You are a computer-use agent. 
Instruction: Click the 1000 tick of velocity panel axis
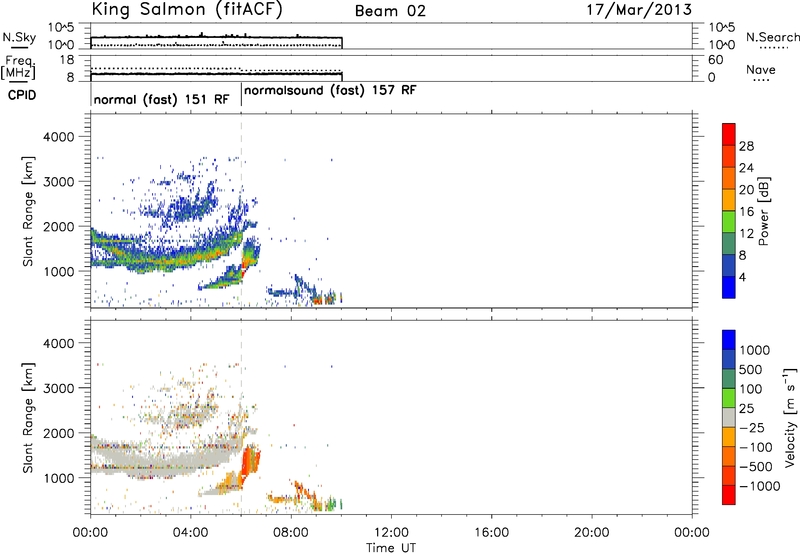59,478
